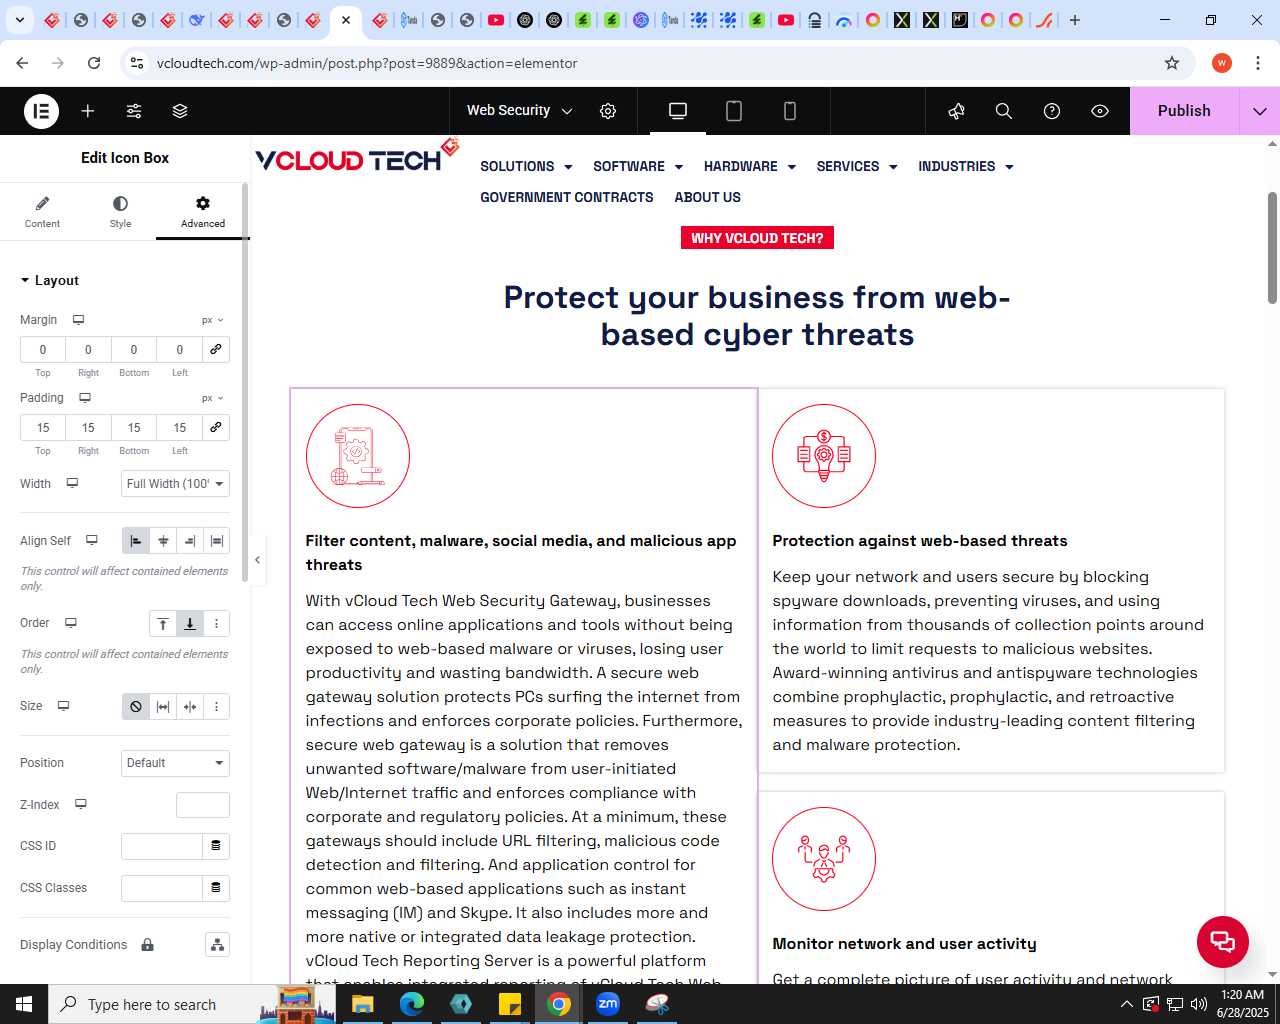This screenshot has width=1280, height=1024.
Task: Open Site Settings sliders icon
Action: pos(134,111)
